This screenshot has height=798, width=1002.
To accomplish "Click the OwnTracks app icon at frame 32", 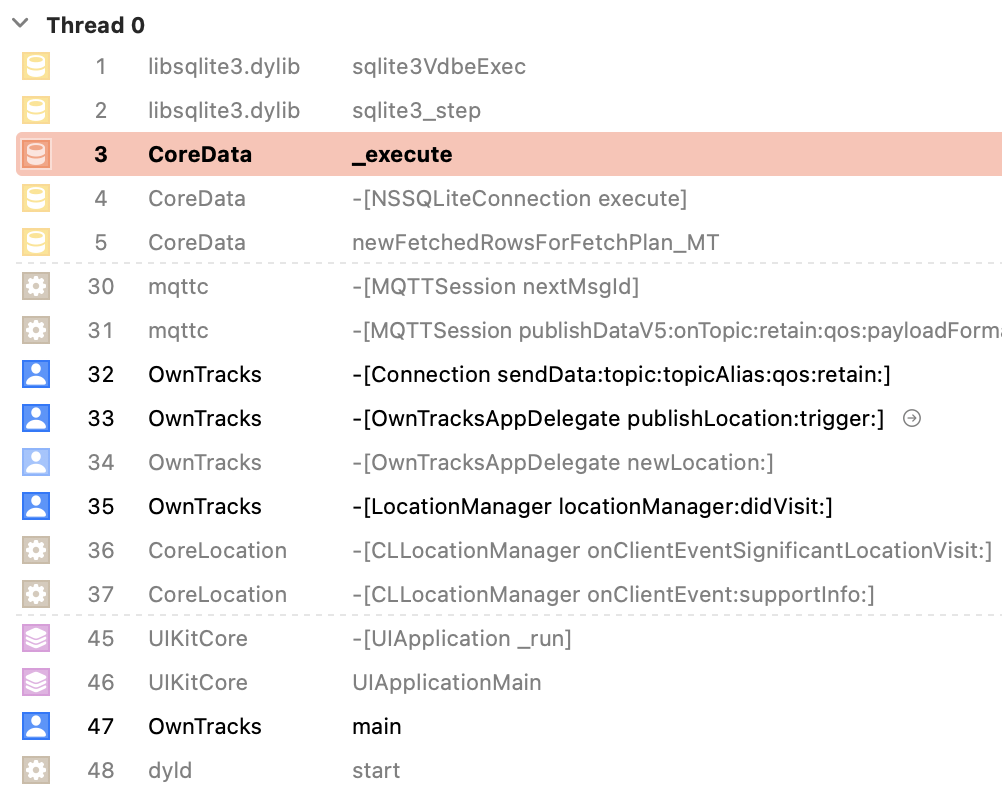I will [x=36, y=374].
